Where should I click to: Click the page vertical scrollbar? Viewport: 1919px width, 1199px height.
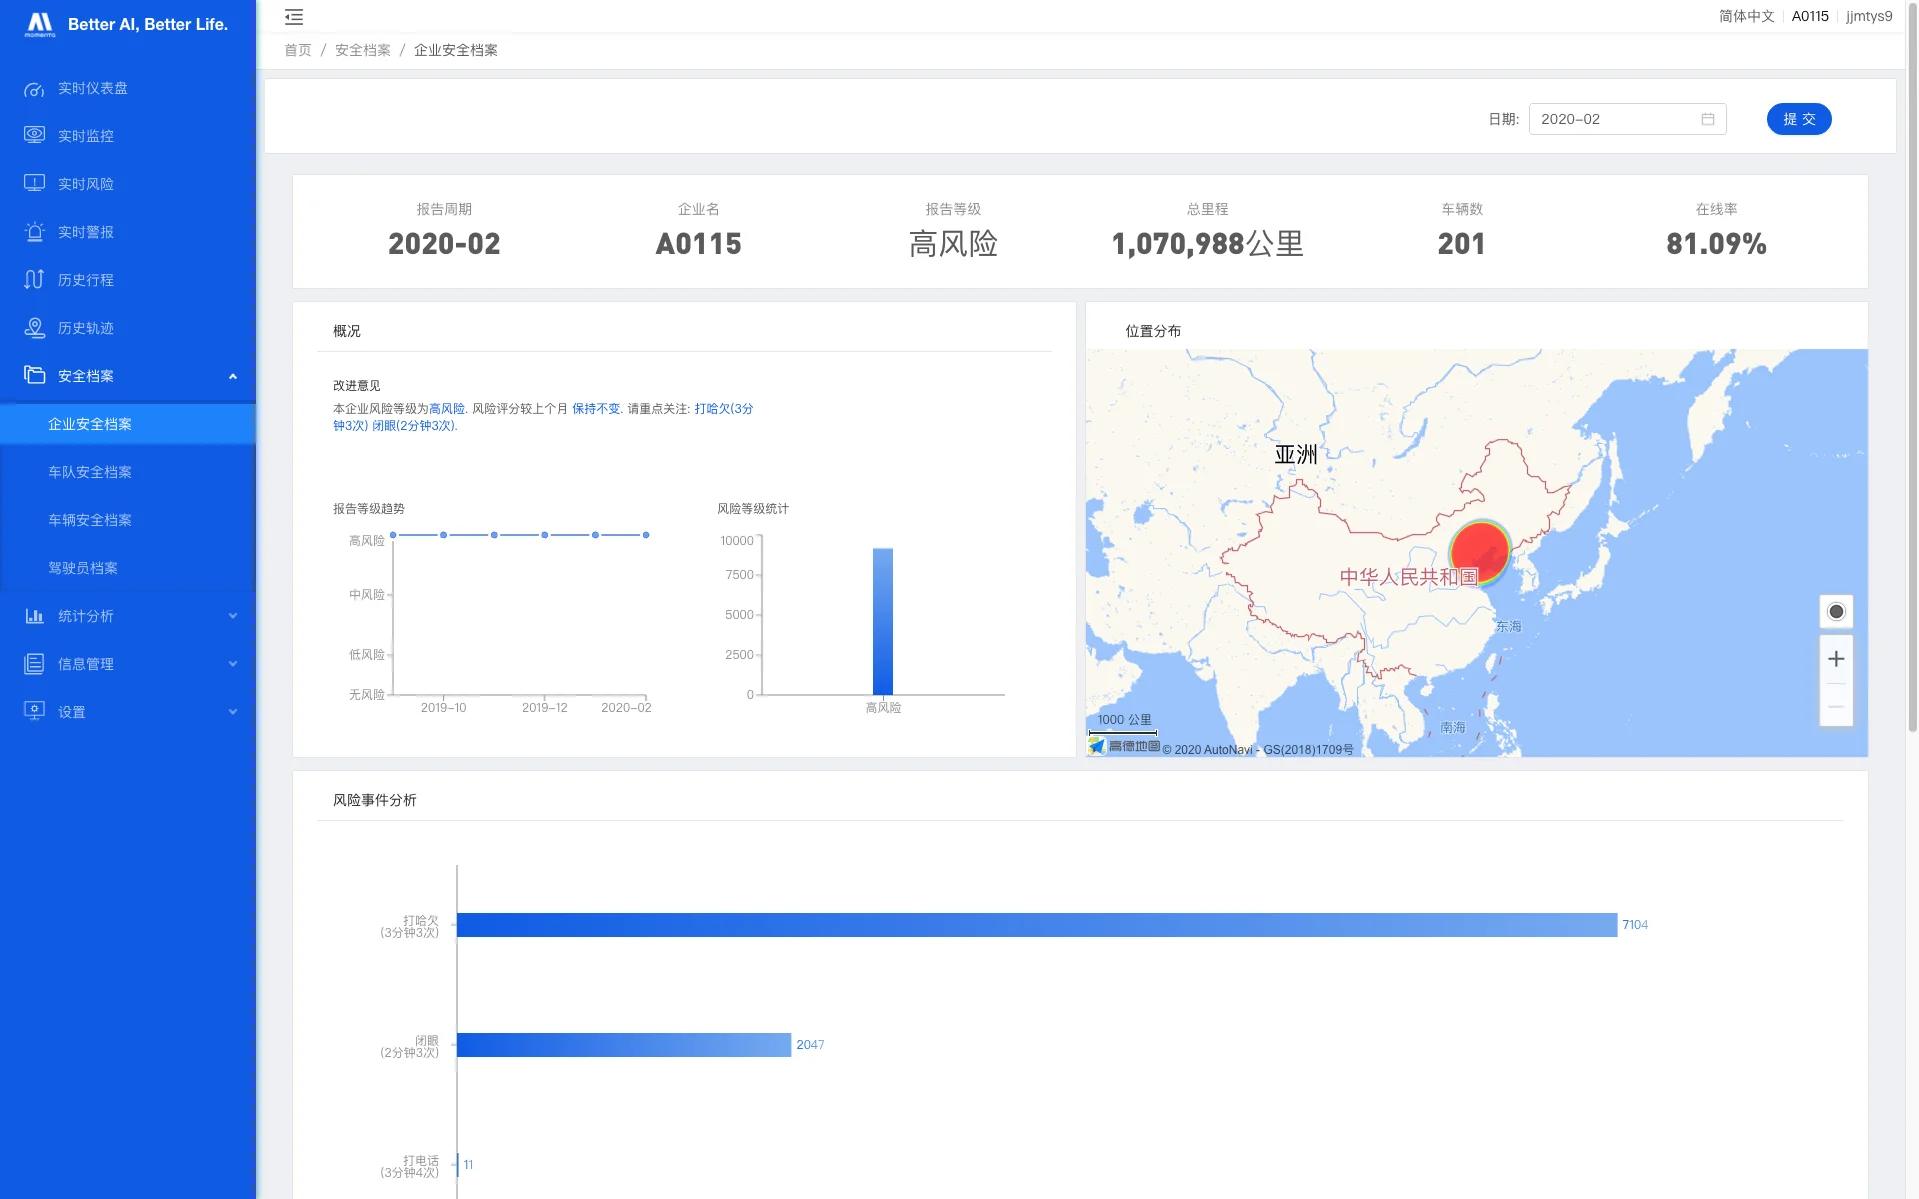pyautogui.click(x=1912, y=370)
